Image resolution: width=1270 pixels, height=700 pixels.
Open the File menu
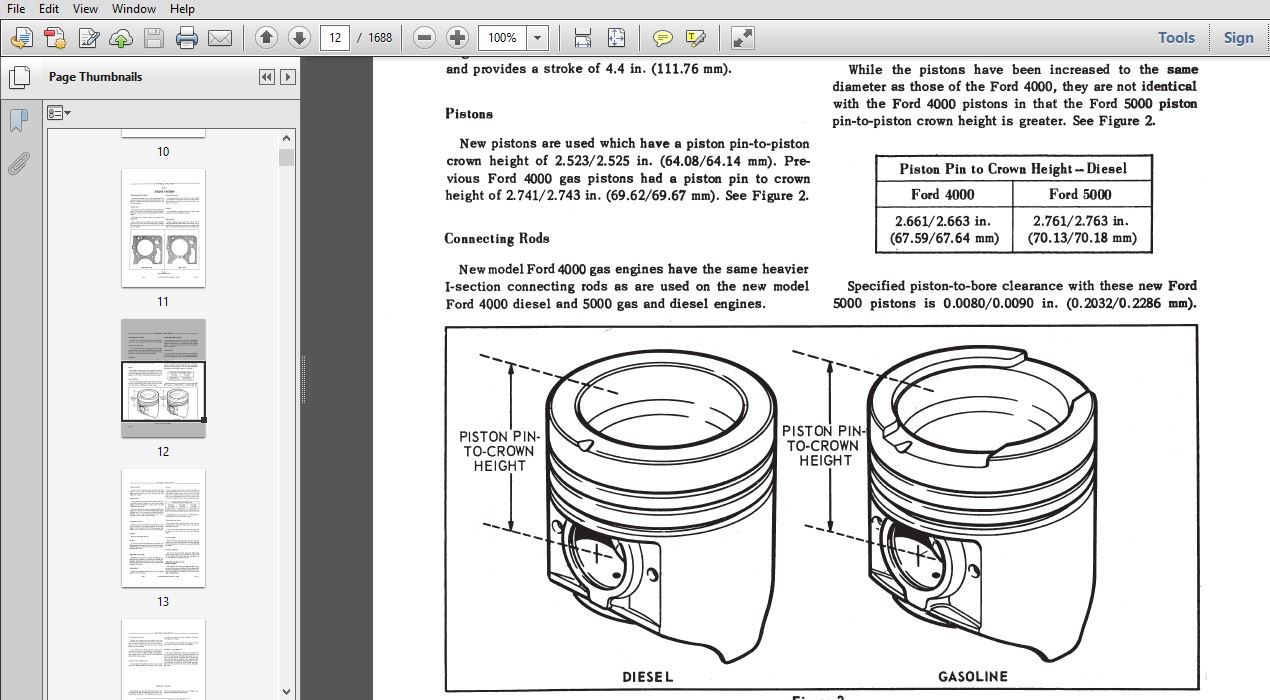click(16, 9)
